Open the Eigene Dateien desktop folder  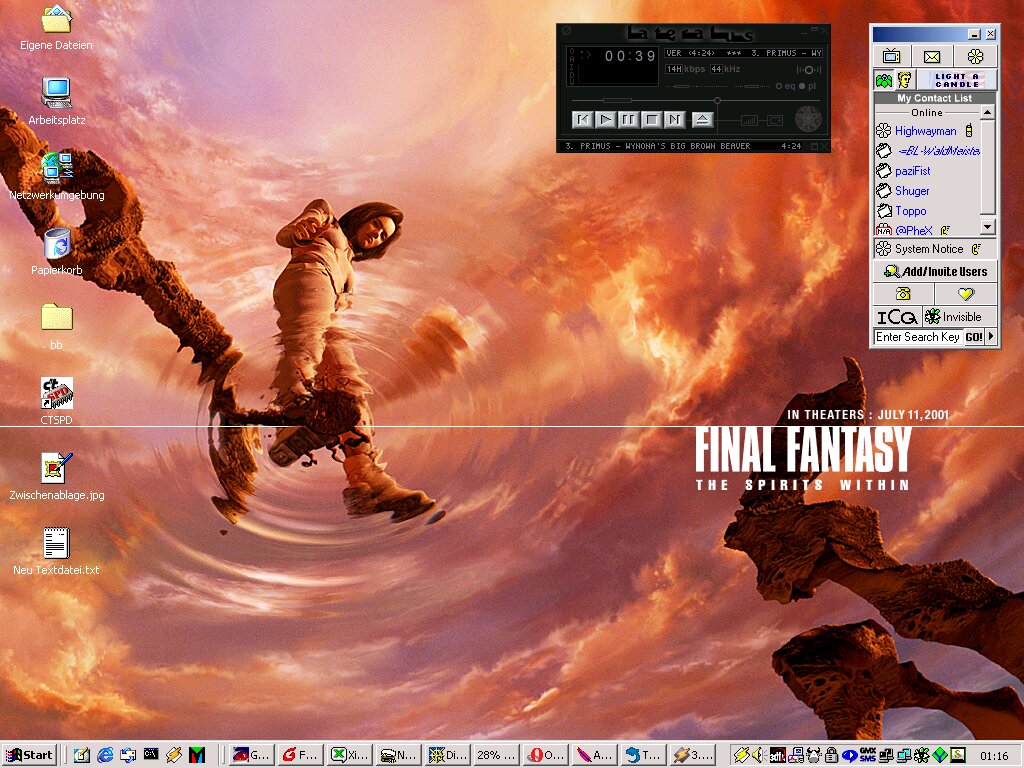pos(56,28)
